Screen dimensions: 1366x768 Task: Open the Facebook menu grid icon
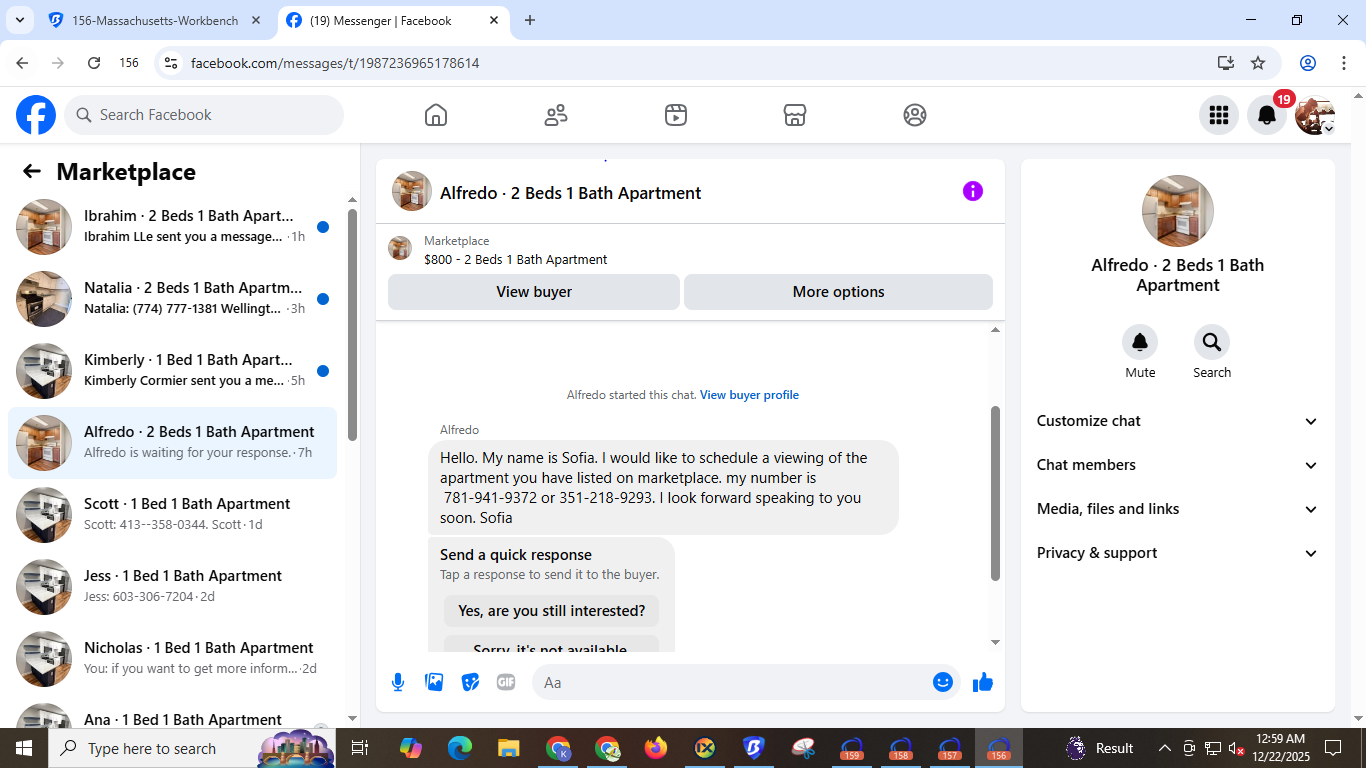[x=1218, y=115]
